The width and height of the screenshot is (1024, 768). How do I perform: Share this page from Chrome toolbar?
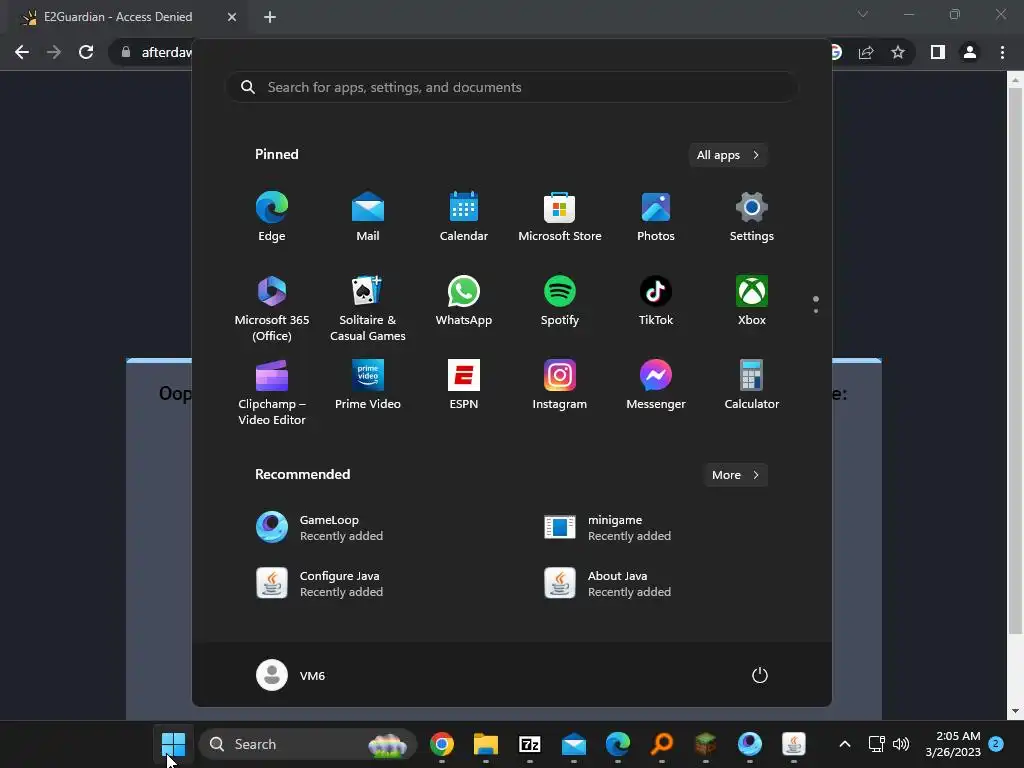[866, 52]
